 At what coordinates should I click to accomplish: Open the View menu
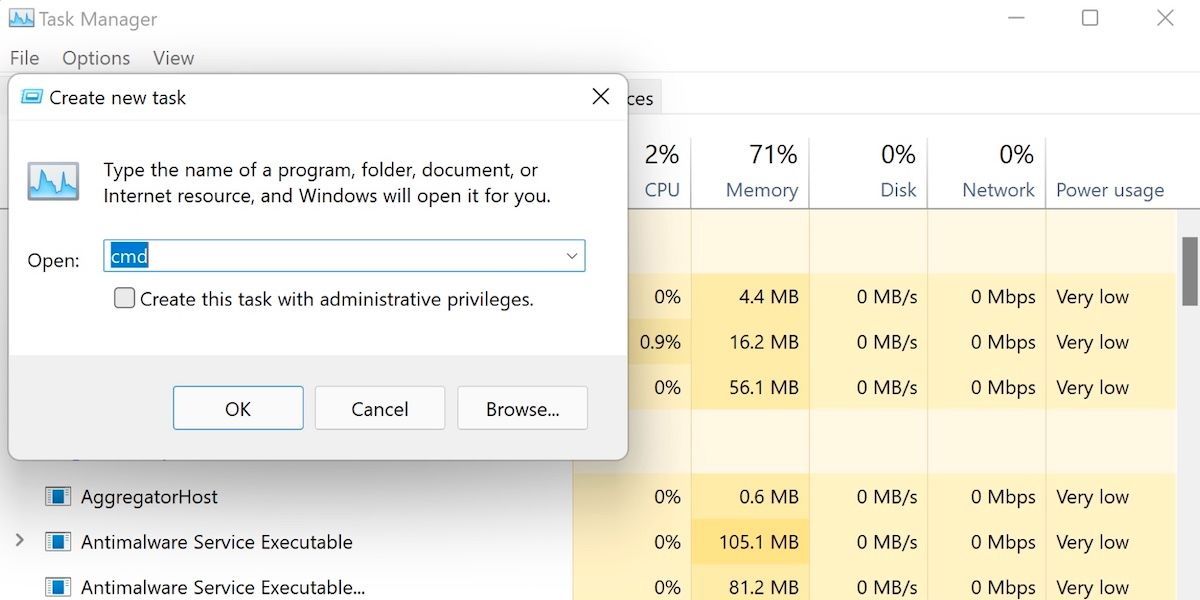coord(172,58)
